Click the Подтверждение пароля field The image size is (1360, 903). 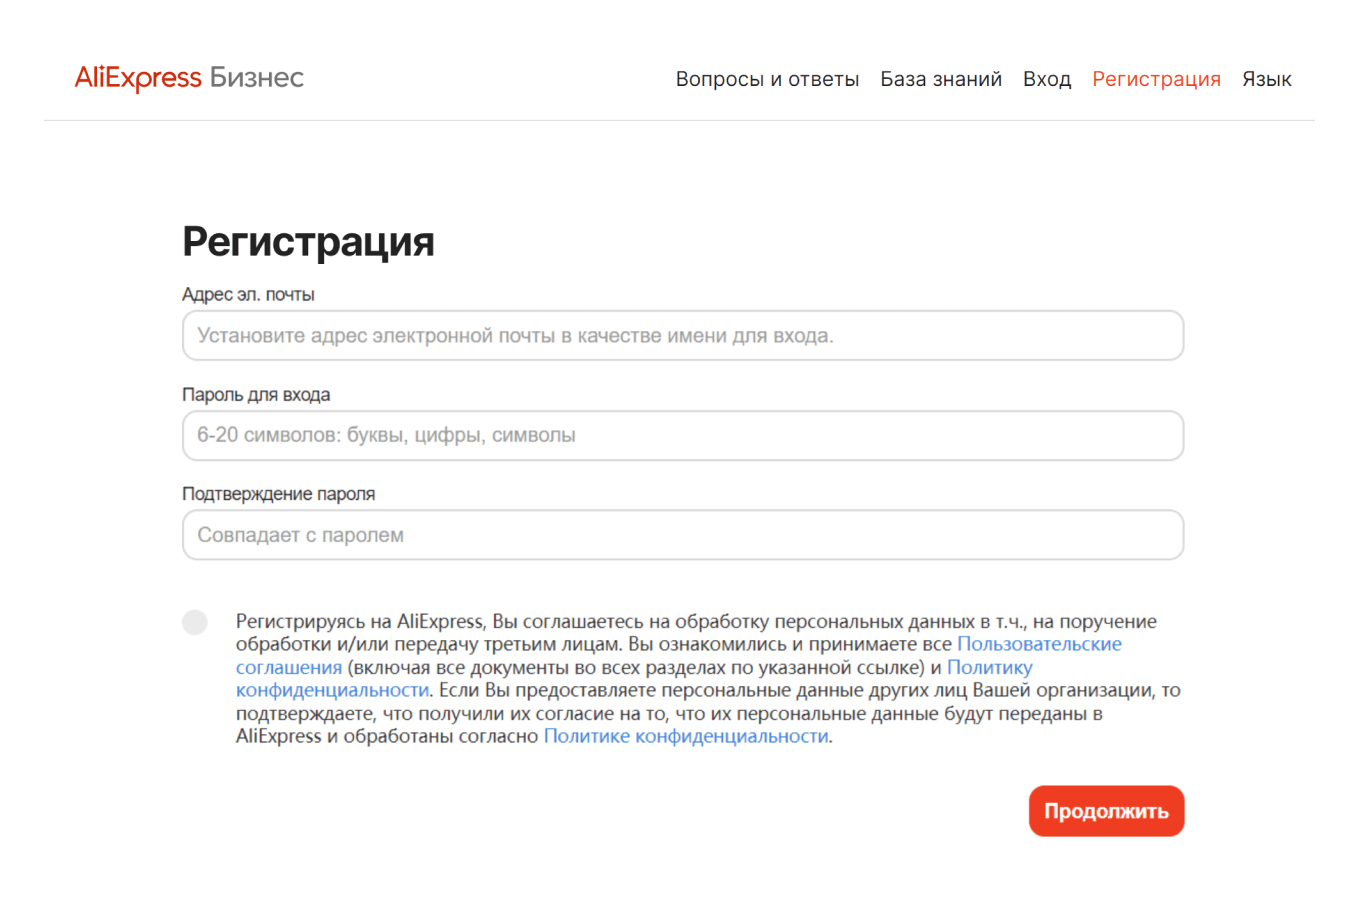[682, 534]
